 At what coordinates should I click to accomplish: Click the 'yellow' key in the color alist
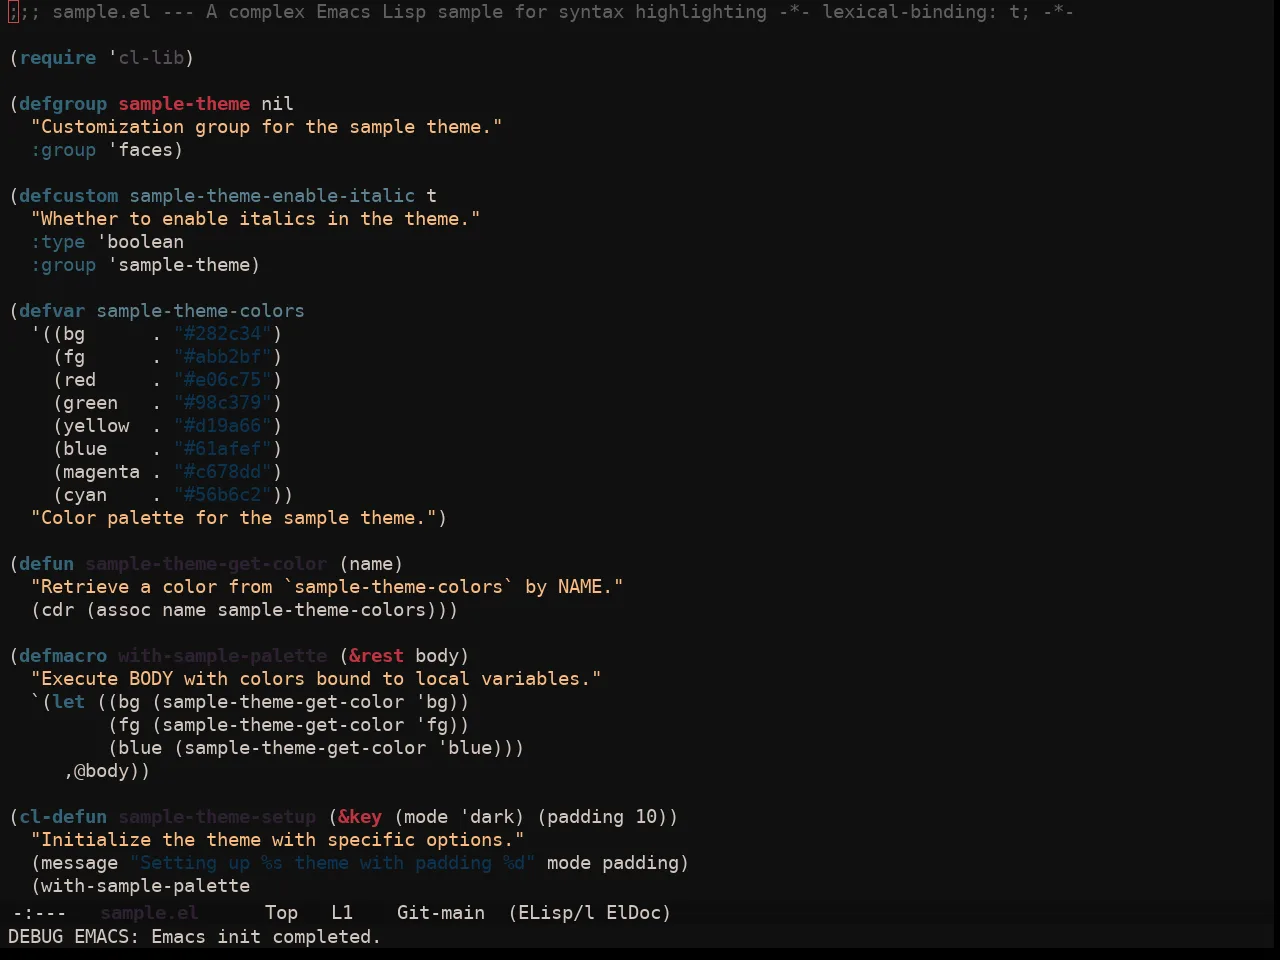click(x=96, y=426)
